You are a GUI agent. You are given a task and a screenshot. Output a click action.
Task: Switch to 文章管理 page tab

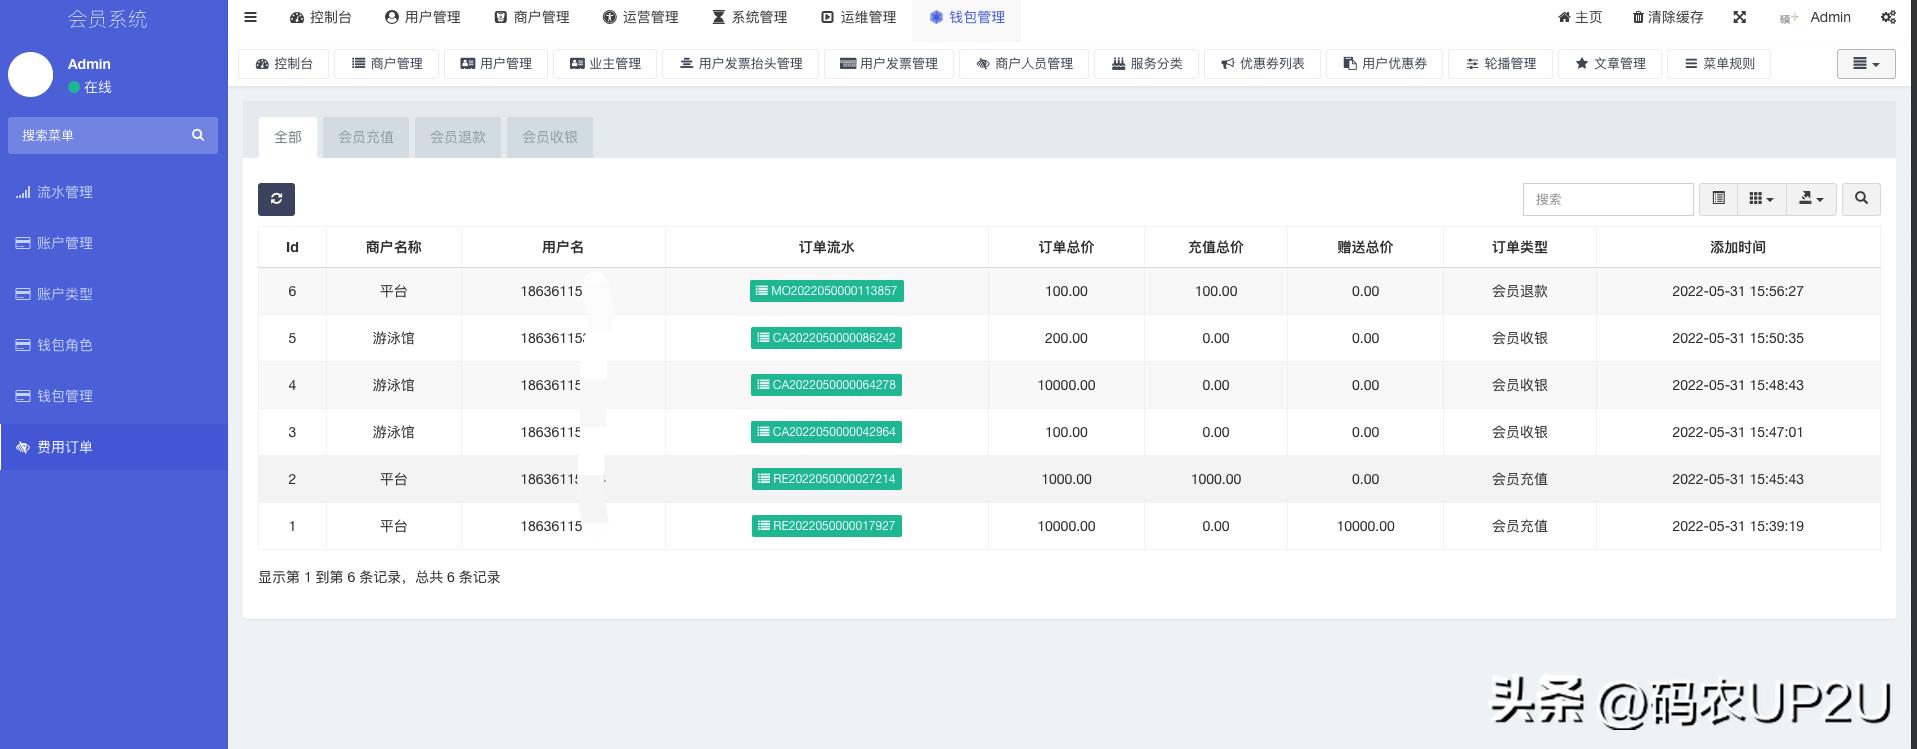pyautogui.click(x=1610, y=63)
